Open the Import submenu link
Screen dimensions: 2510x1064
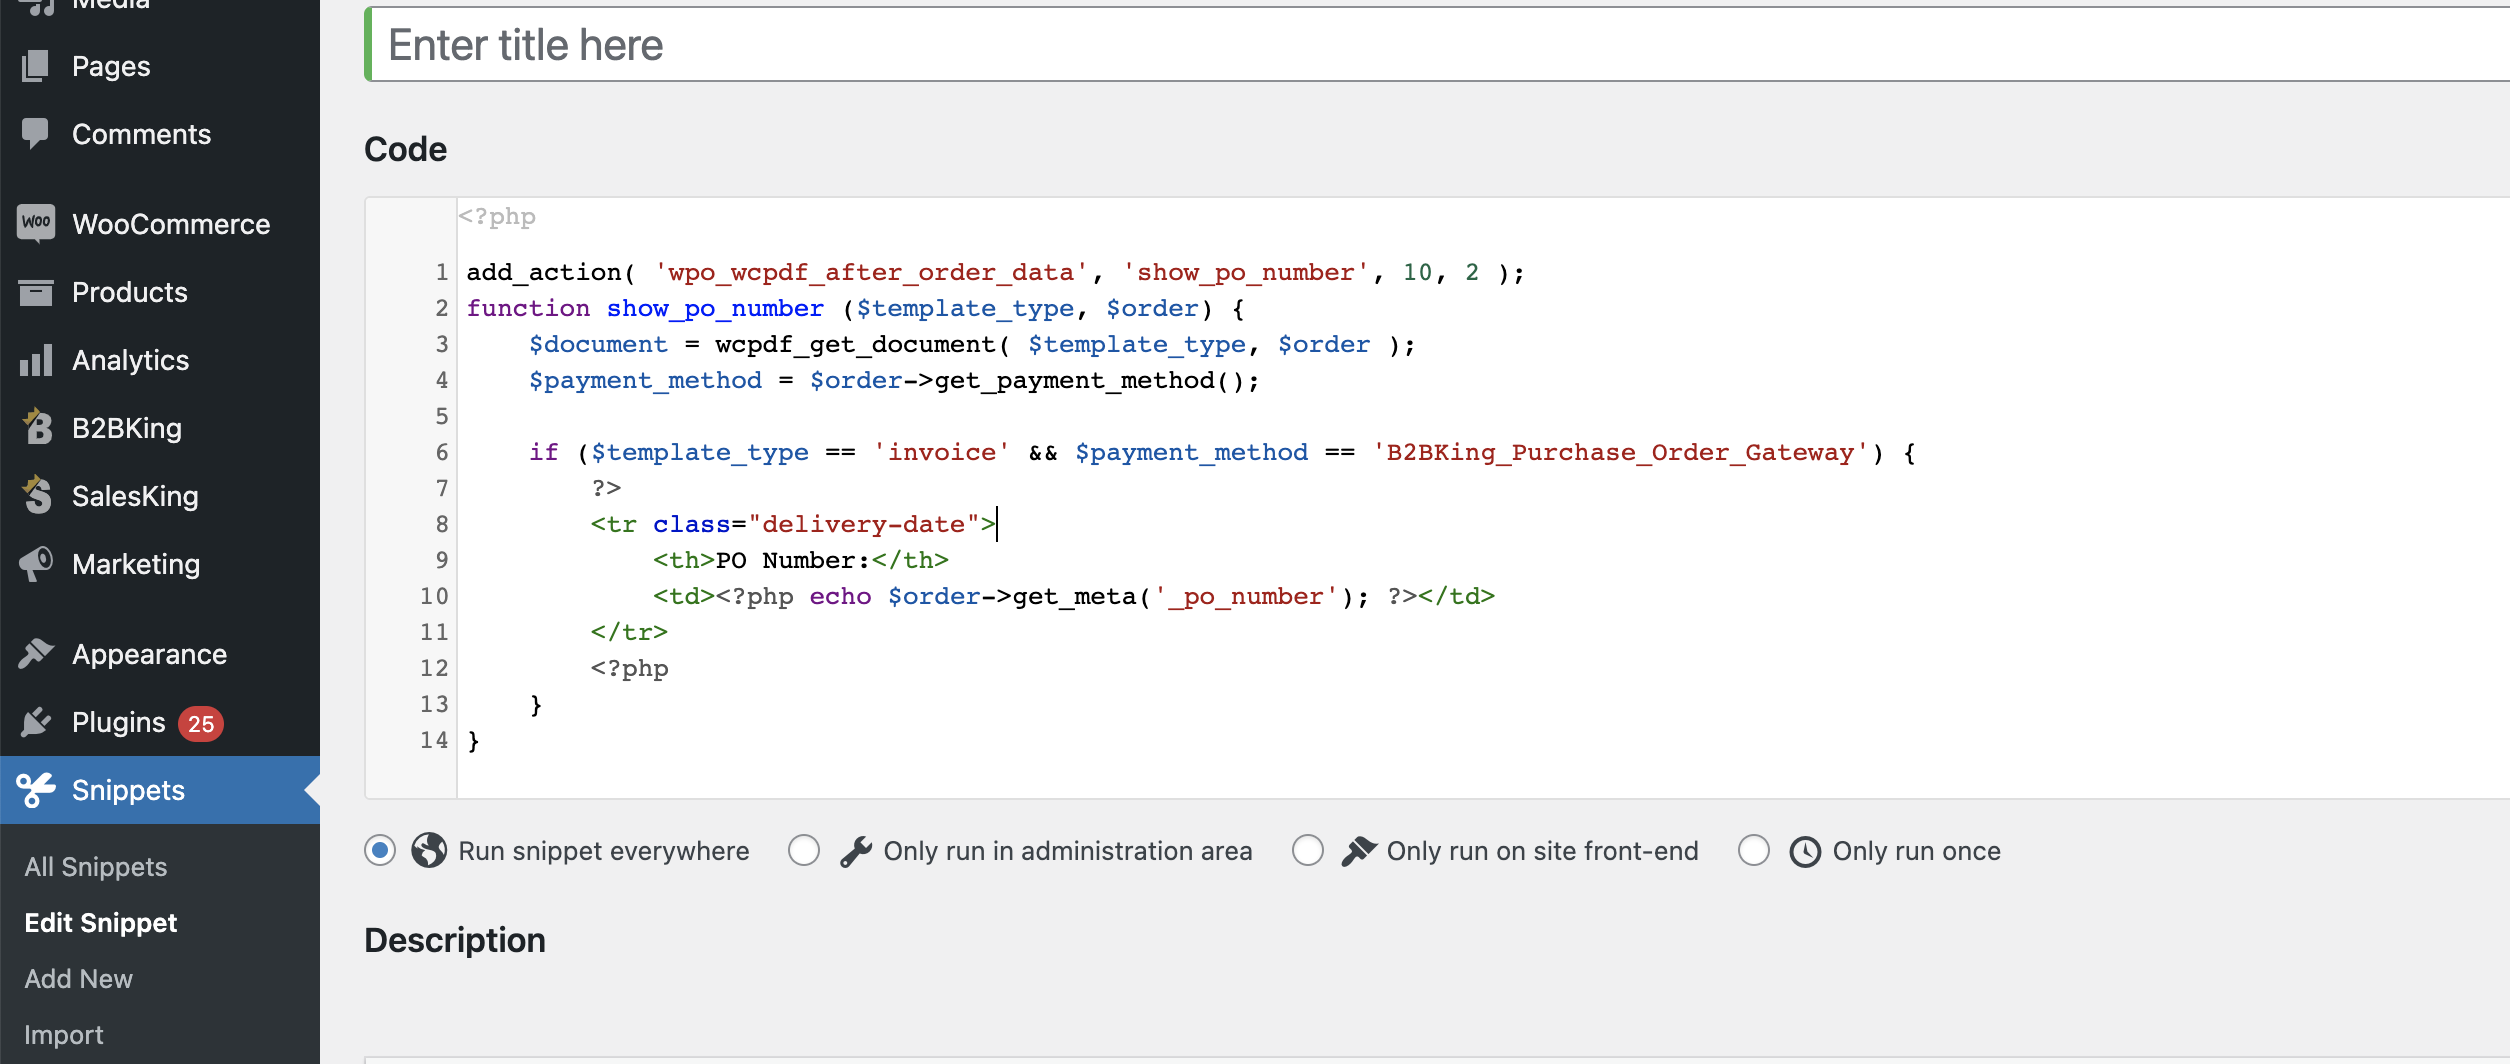click(64, 1035)
